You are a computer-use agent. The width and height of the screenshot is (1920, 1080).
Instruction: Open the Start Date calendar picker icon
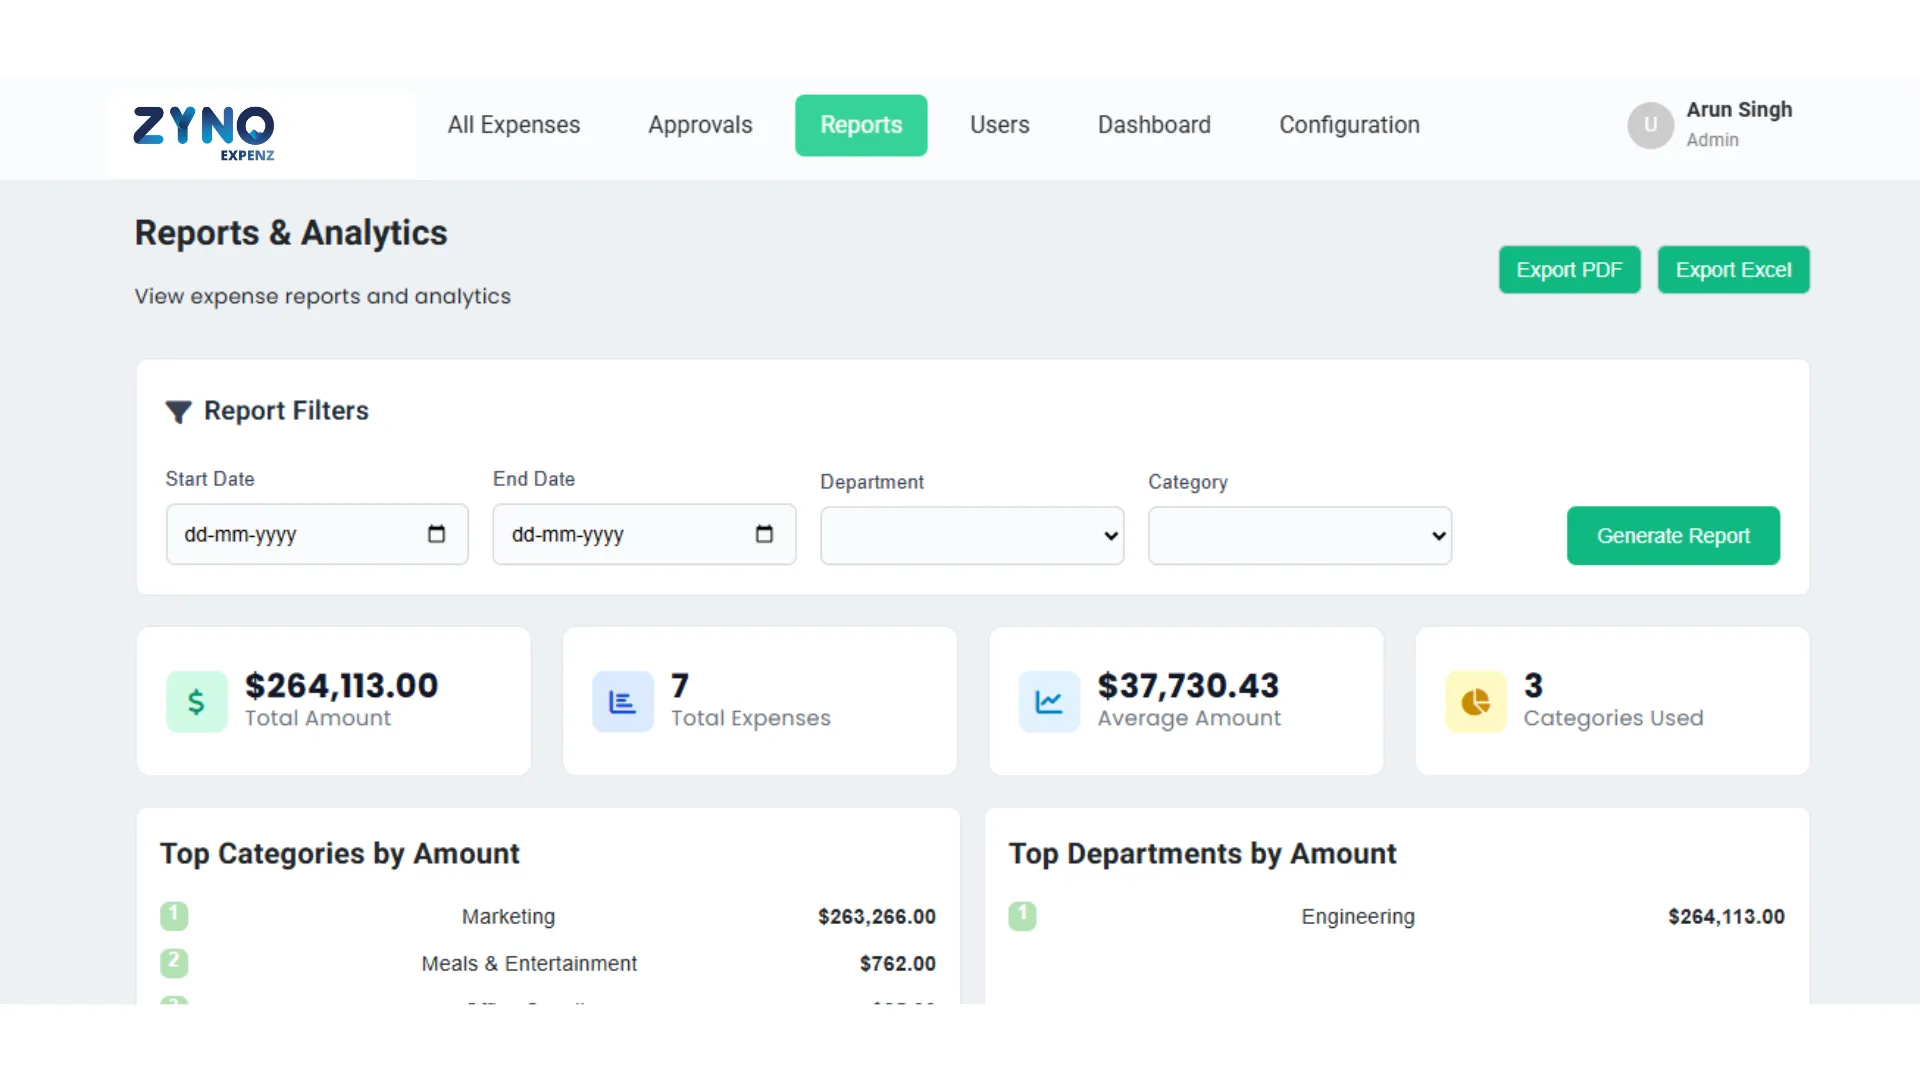pos(436,534)
